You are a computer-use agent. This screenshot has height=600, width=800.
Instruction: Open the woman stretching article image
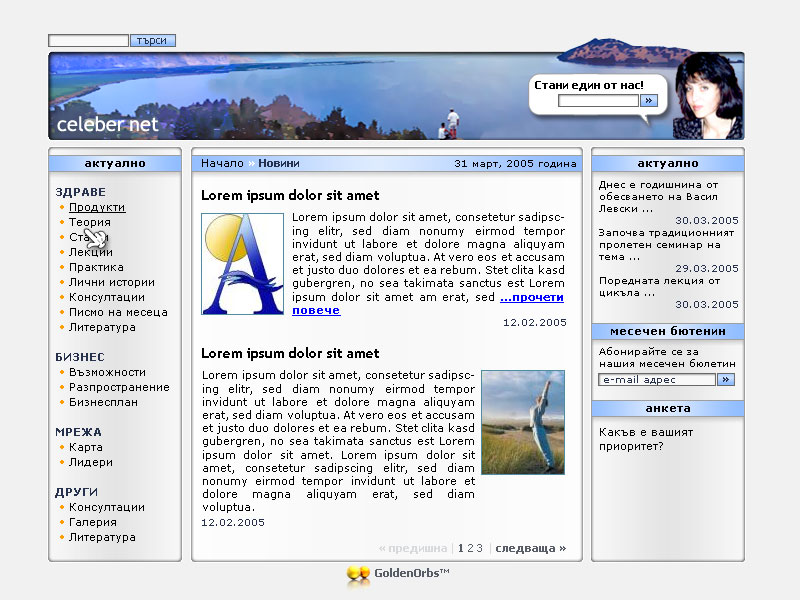522,422
